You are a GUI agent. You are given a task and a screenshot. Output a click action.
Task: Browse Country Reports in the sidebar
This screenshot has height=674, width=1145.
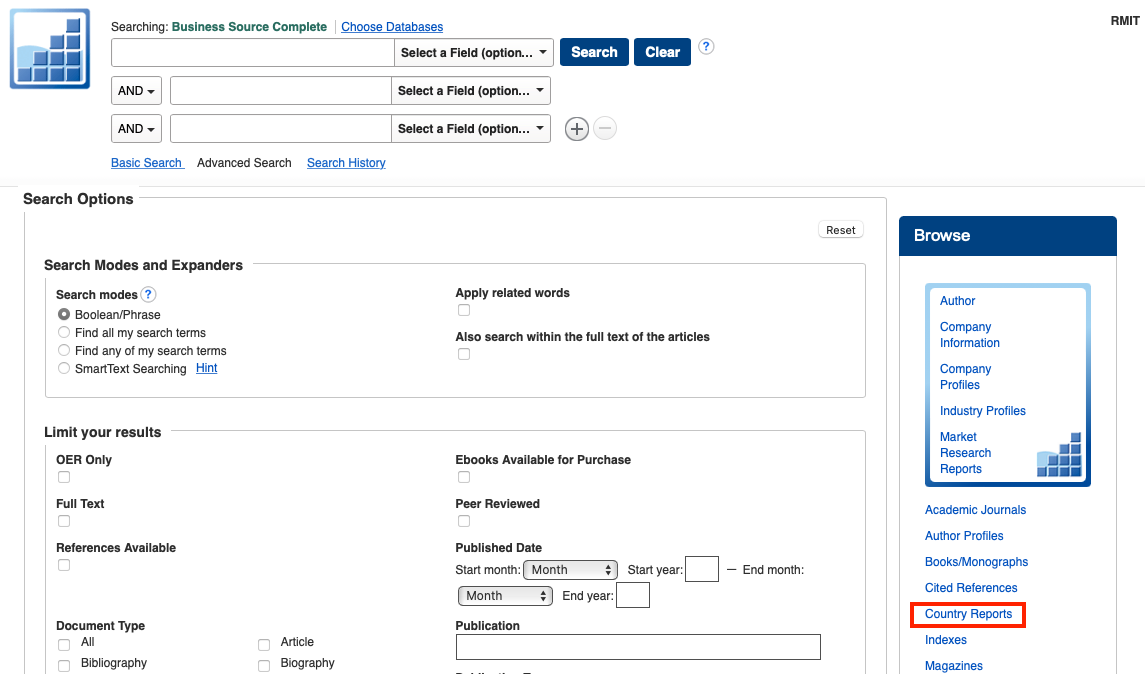968,614
